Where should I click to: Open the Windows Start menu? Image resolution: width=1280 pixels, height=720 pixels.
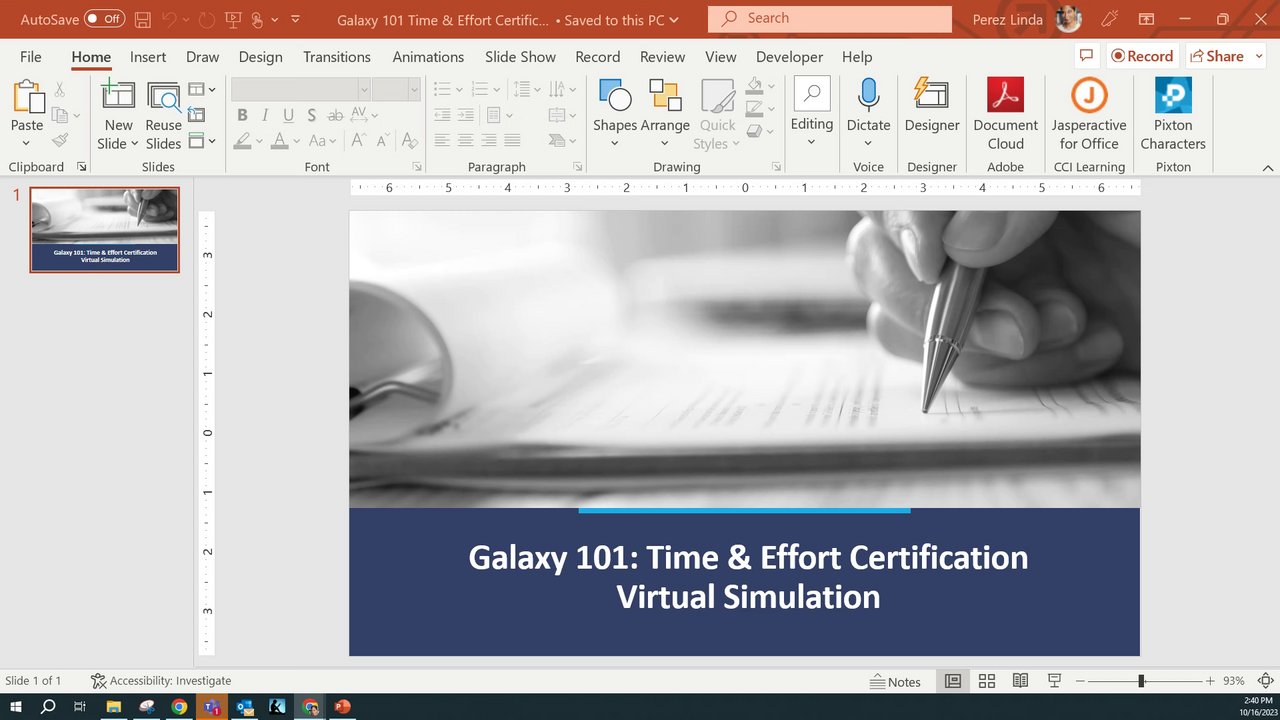point(16,707)
